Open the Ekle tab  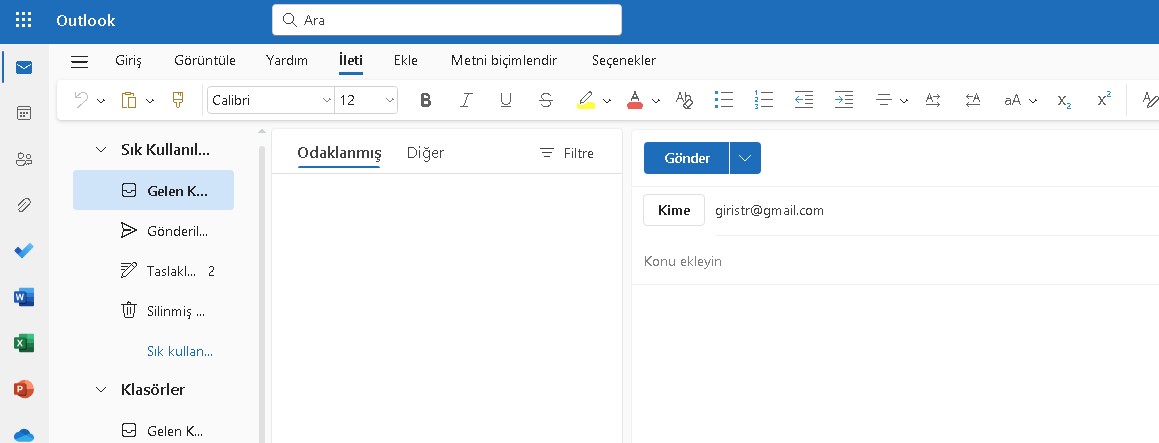[406, 61]
